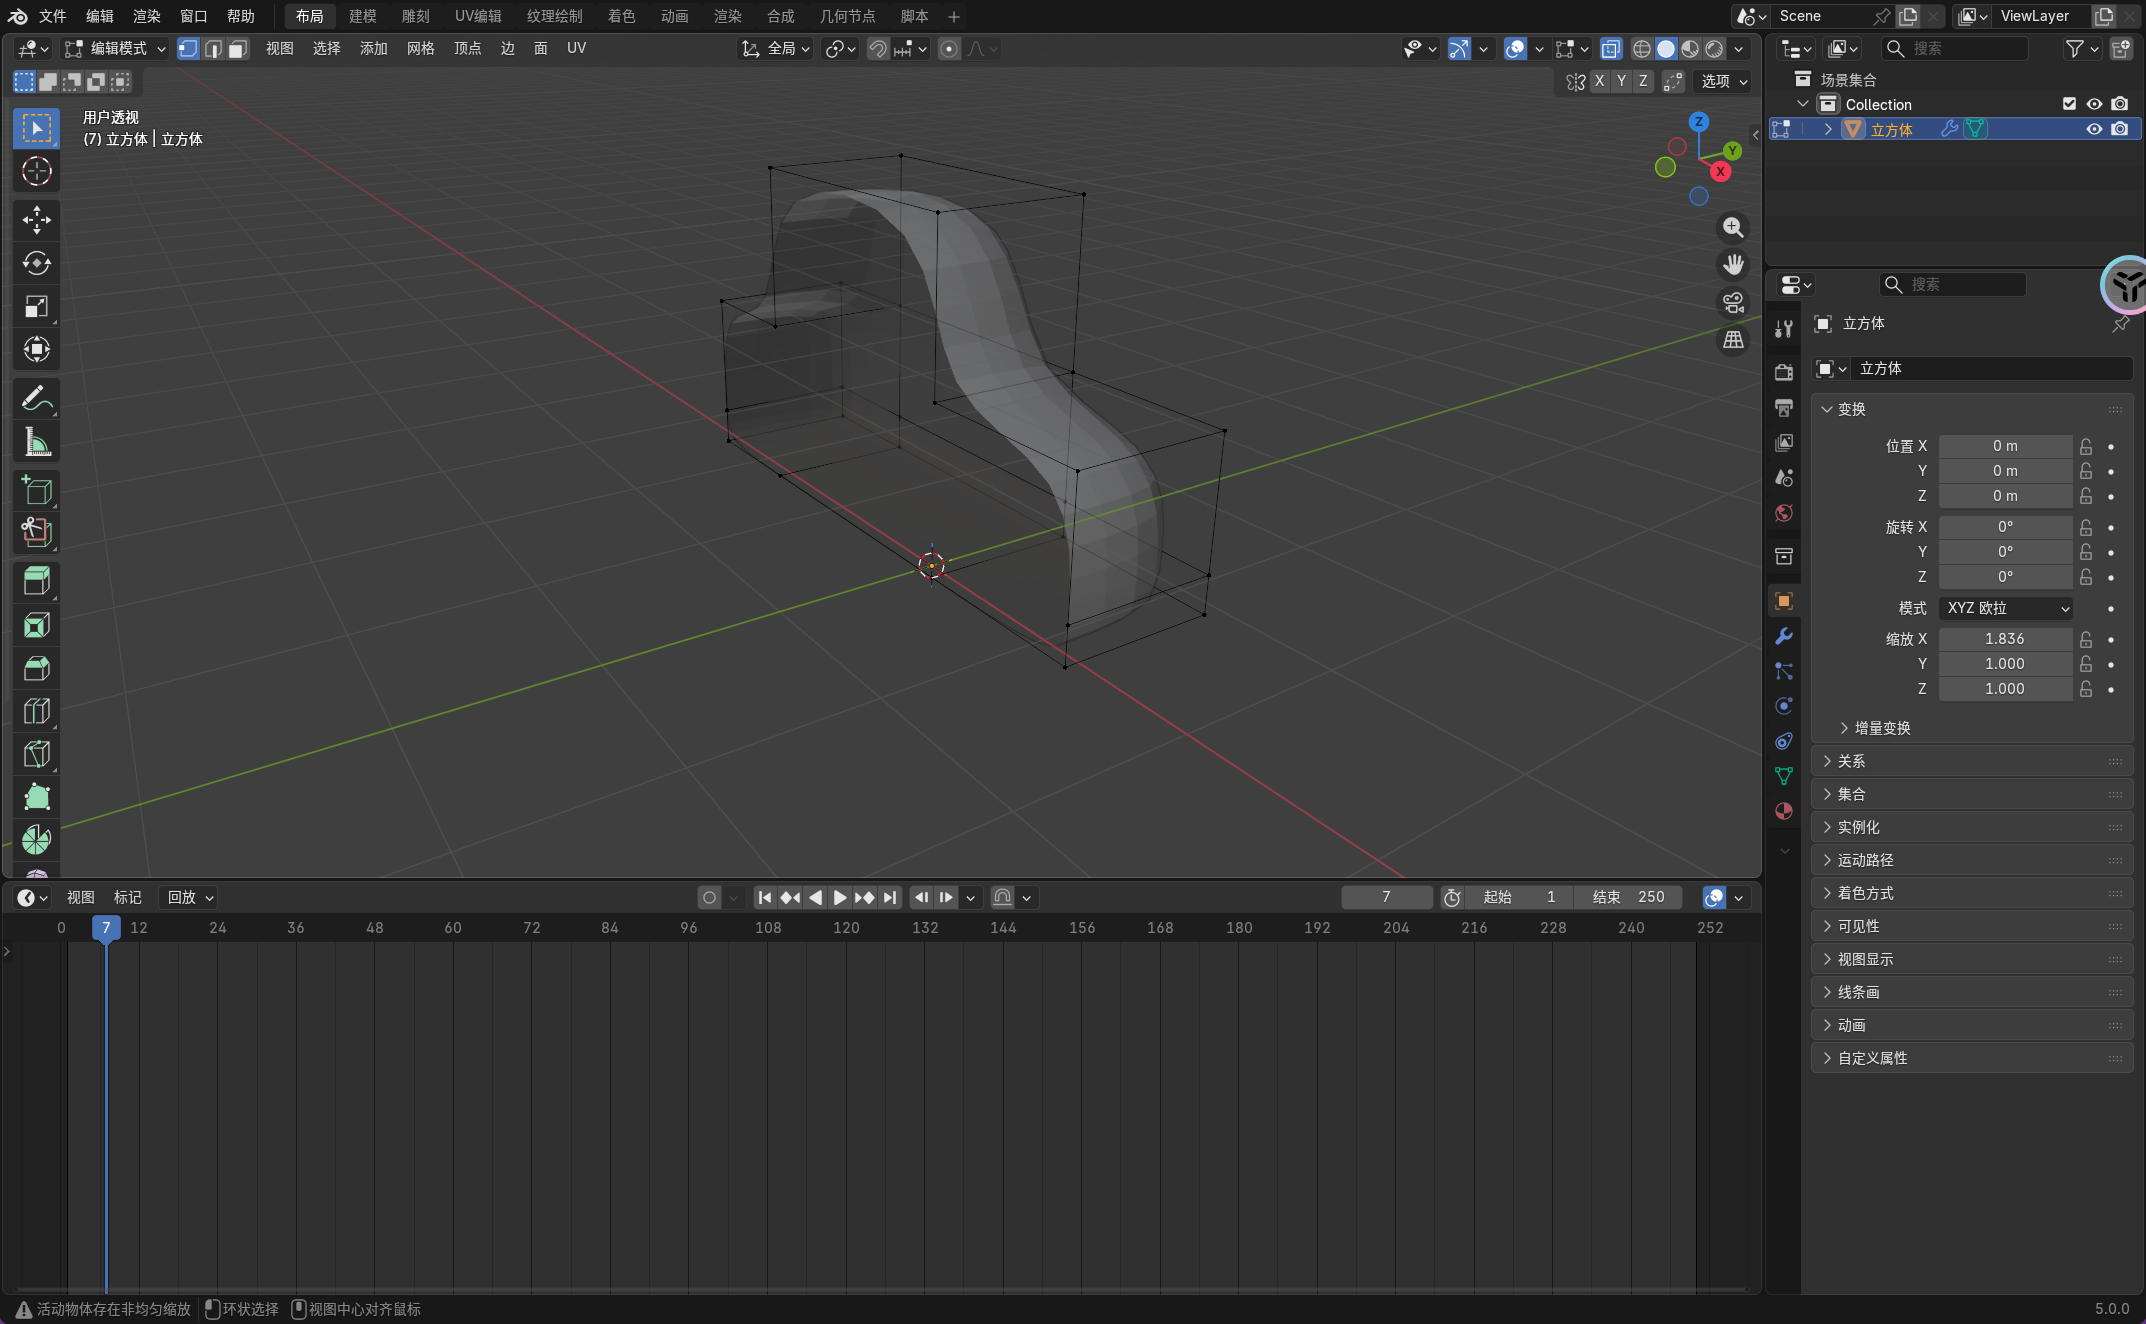
Task: Choose the Measure tool
Action: click(x=37, y=442)
